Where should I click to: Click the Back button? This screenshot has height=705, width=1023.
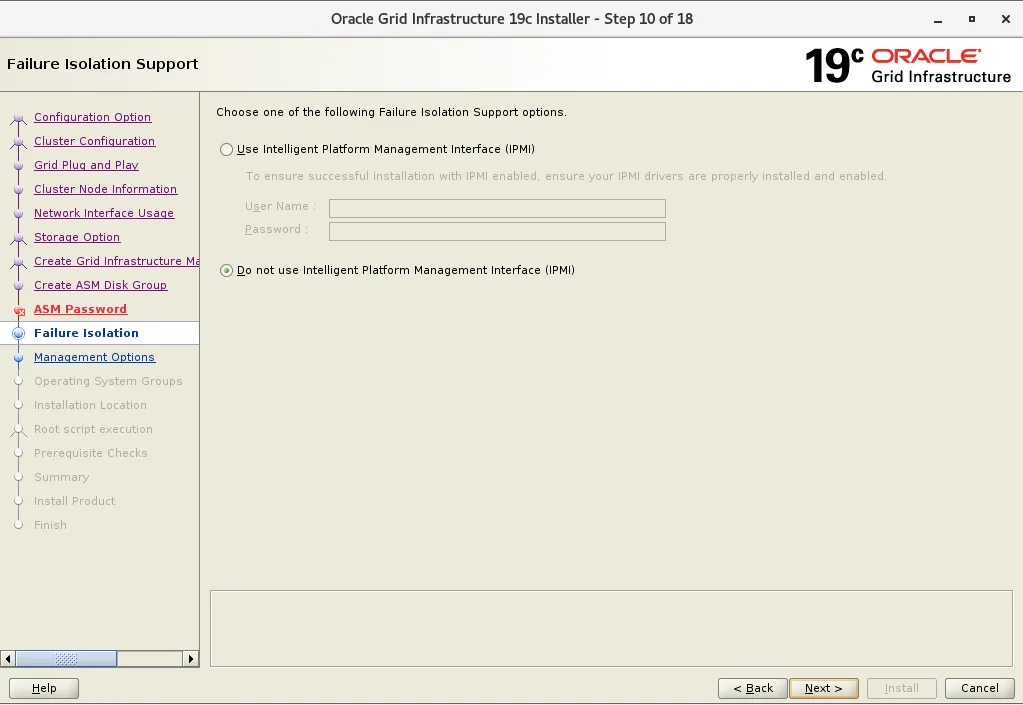click(752, 688)
